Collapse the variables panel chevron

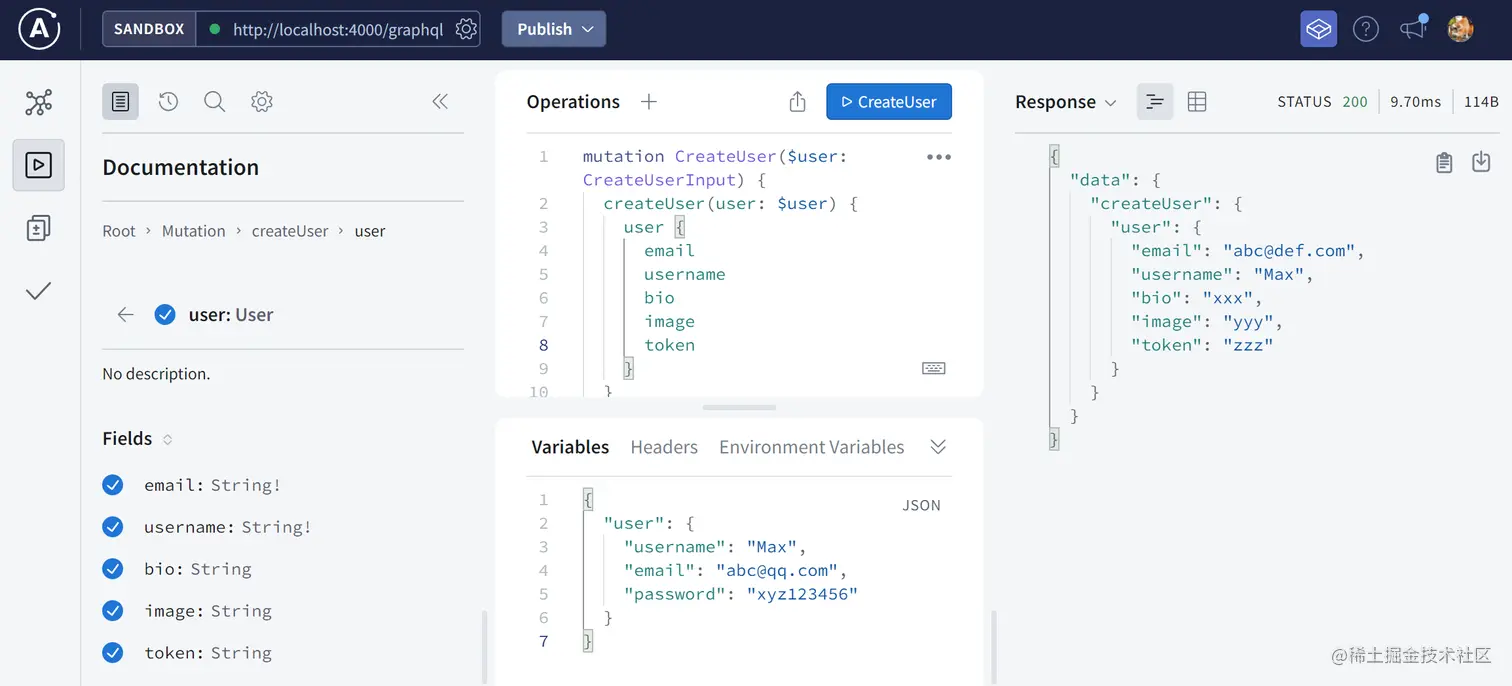pyautogui.click(x=938, y=447)
